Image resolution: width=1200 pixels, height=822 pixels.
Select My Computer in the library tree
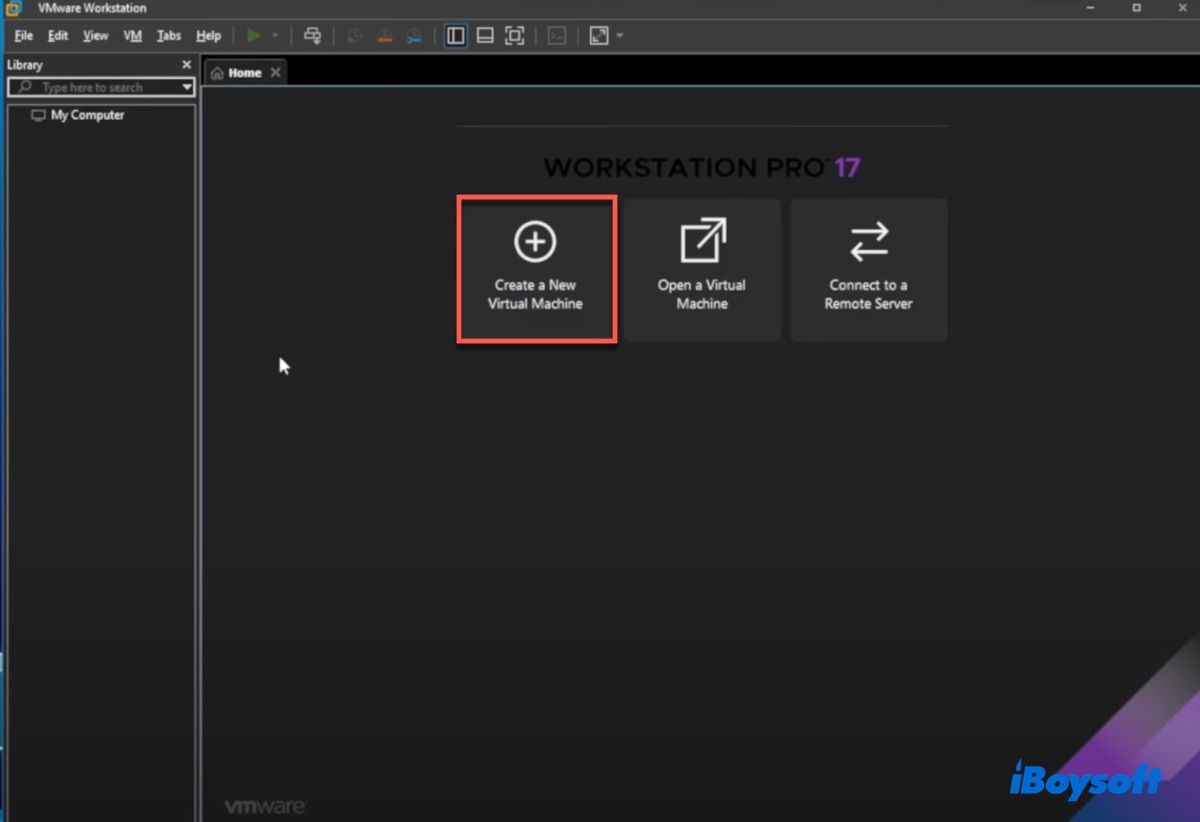click(87, 115)
